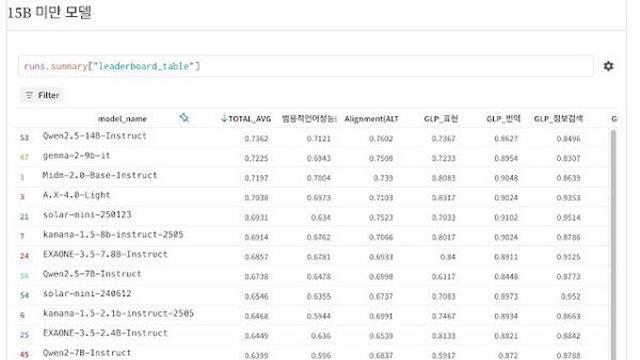640x360 pixels.
Task: Click the Qwen2.5-14B-Instruct model row
Action: coord(312,138)
